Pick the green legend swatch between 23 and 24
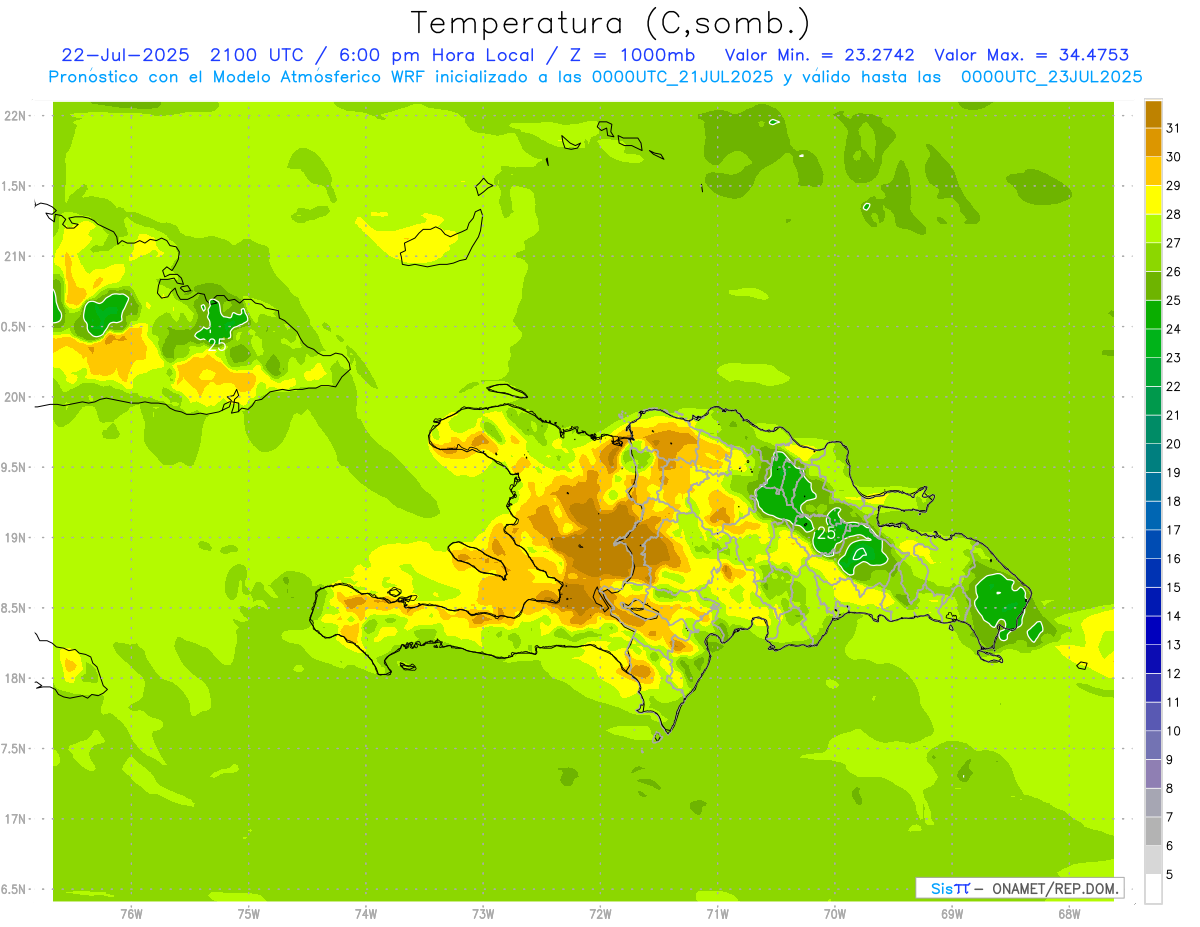 1153,343
